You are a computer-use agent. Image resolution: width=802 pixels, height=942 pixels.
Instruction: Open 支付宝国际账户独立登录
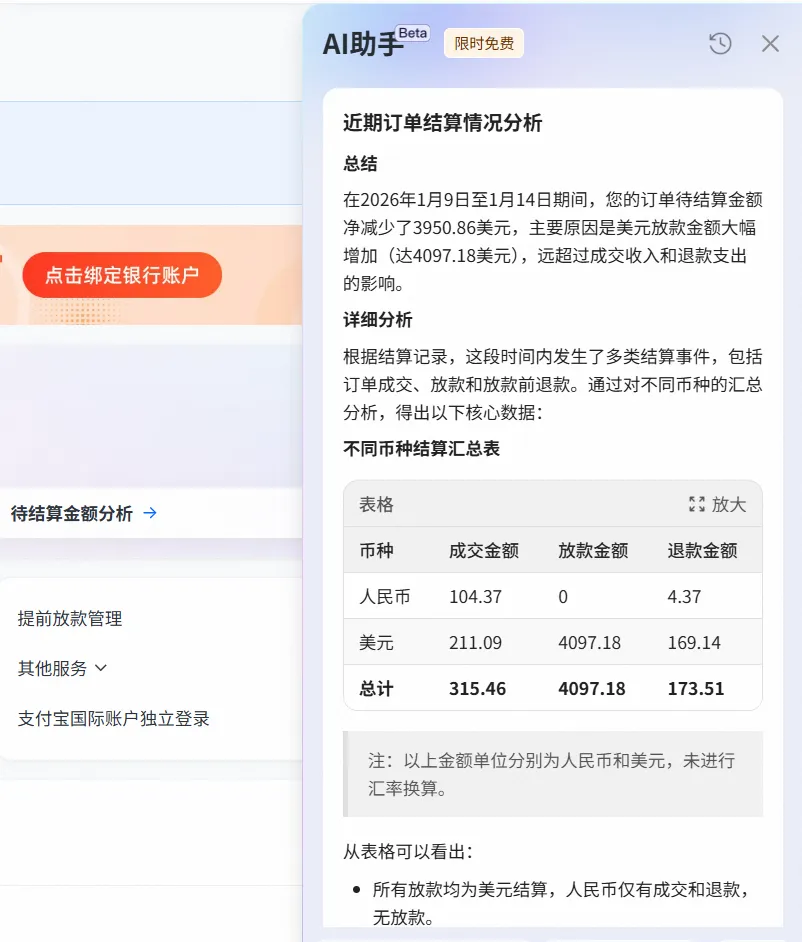(x=114, y=718)
